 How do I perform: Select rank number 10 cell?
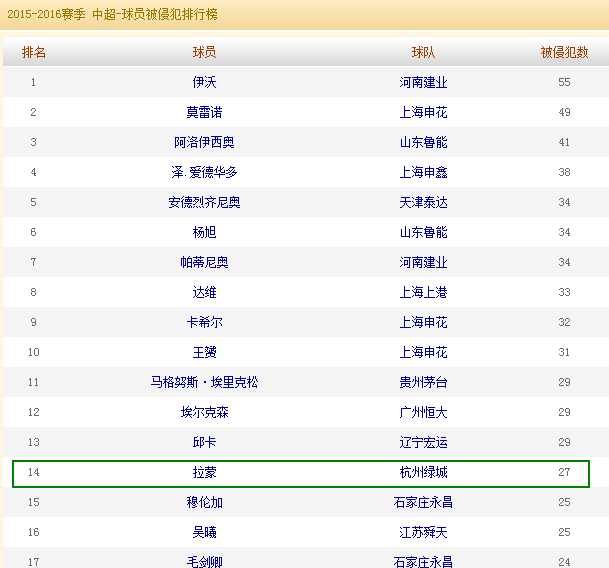tap(33, 352)
